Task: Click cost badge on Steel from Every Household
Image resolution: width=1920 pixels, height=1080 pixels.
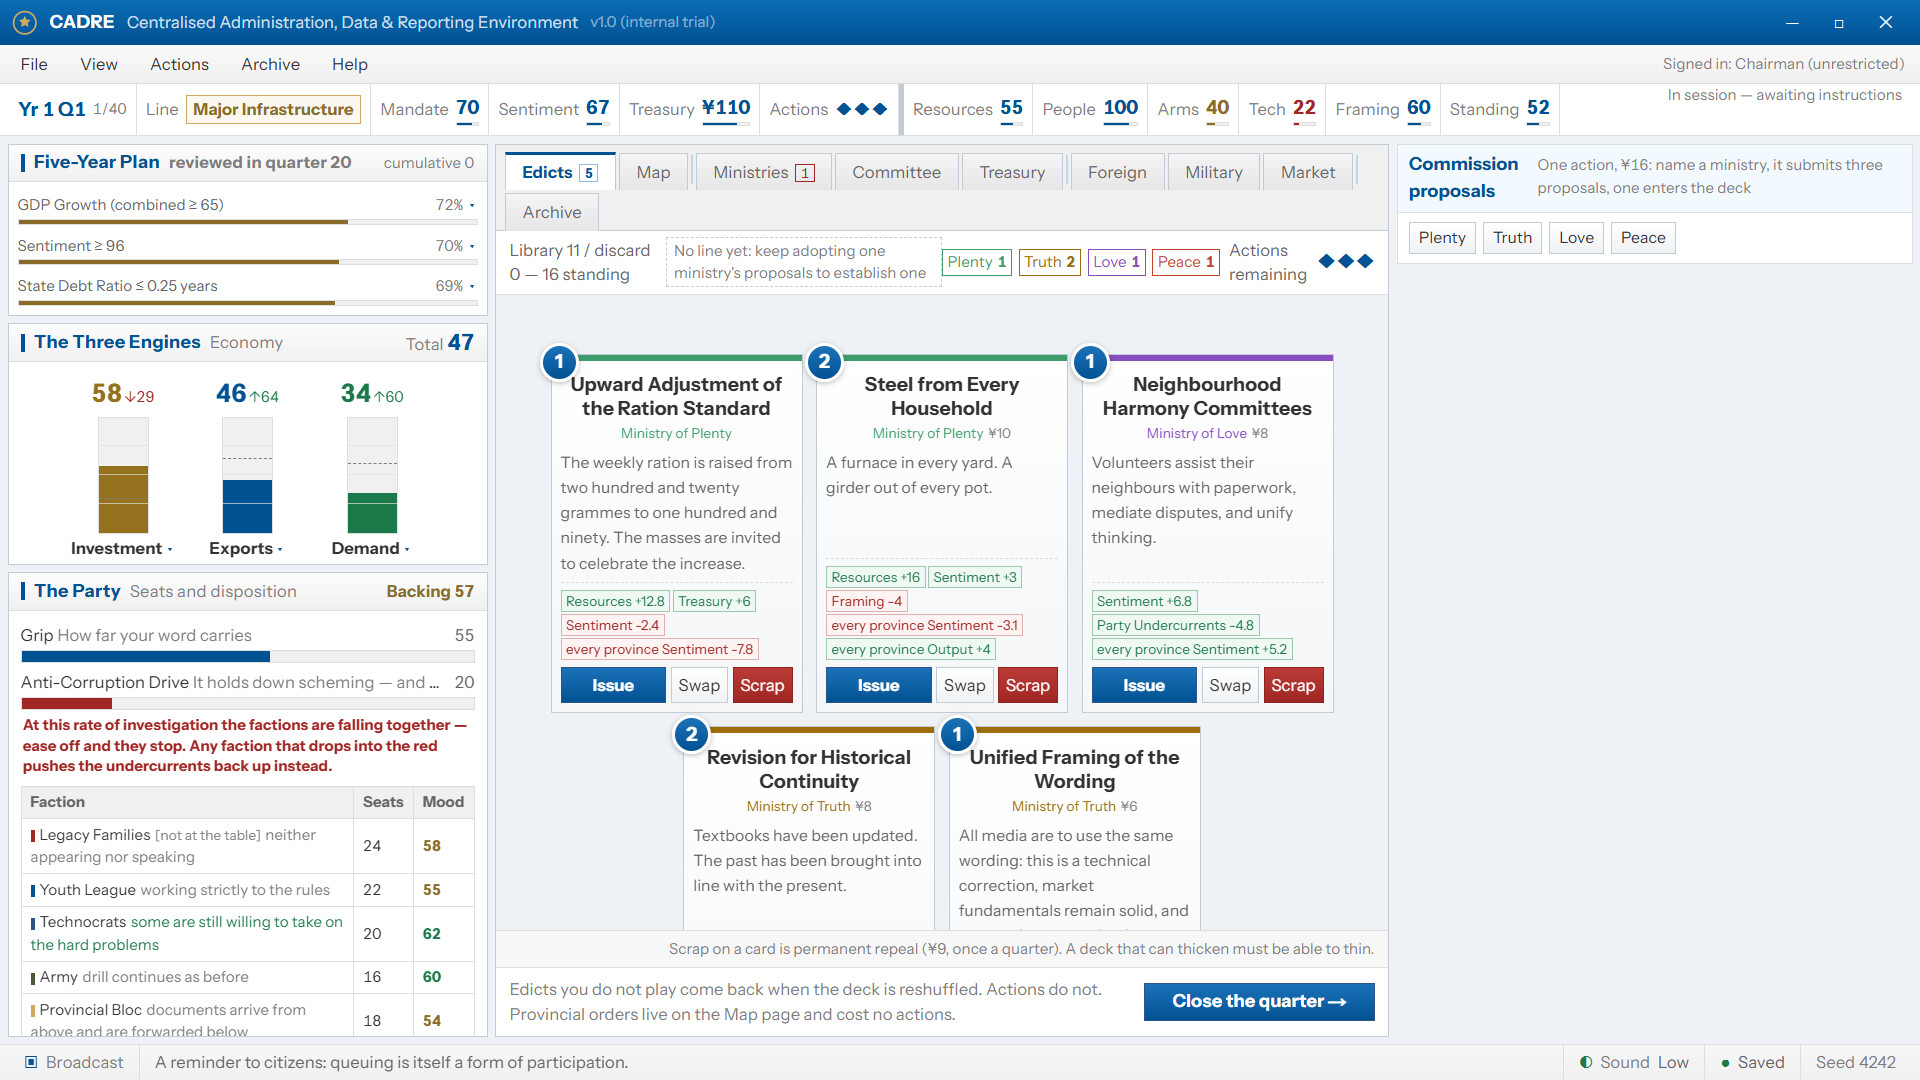Action: point(824,361)
